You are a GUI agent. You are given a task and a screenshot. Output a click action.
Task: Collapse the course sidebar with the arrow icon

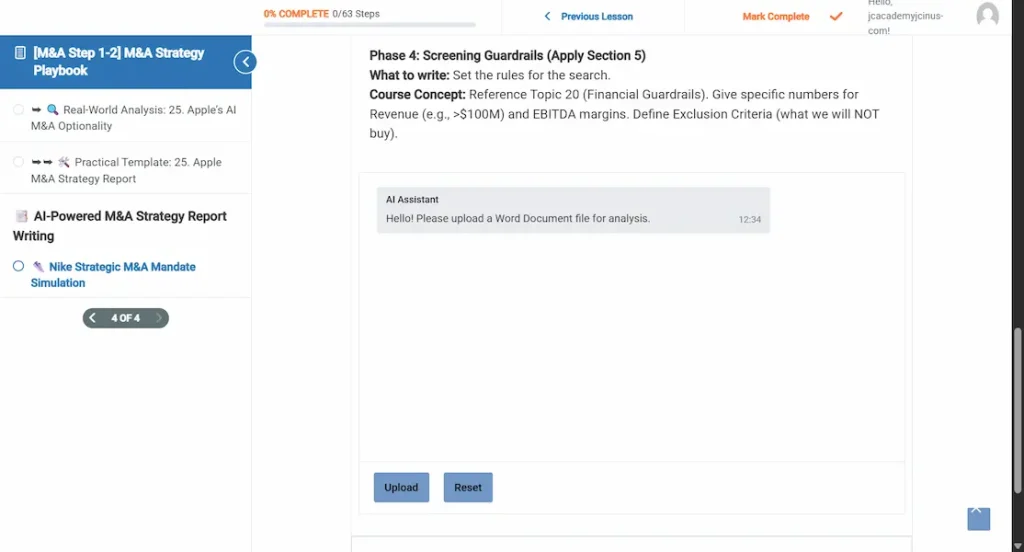244,62
